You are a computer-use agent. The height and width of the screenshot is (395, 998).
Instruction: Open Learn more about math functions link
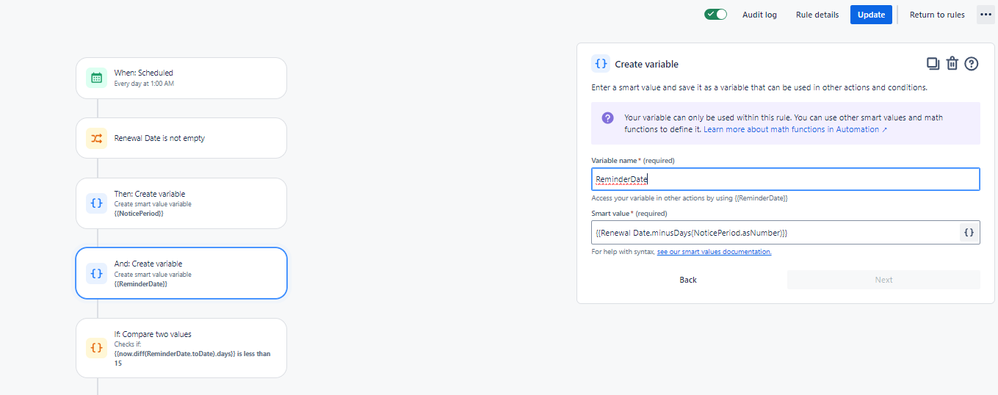tap(795, 129)
